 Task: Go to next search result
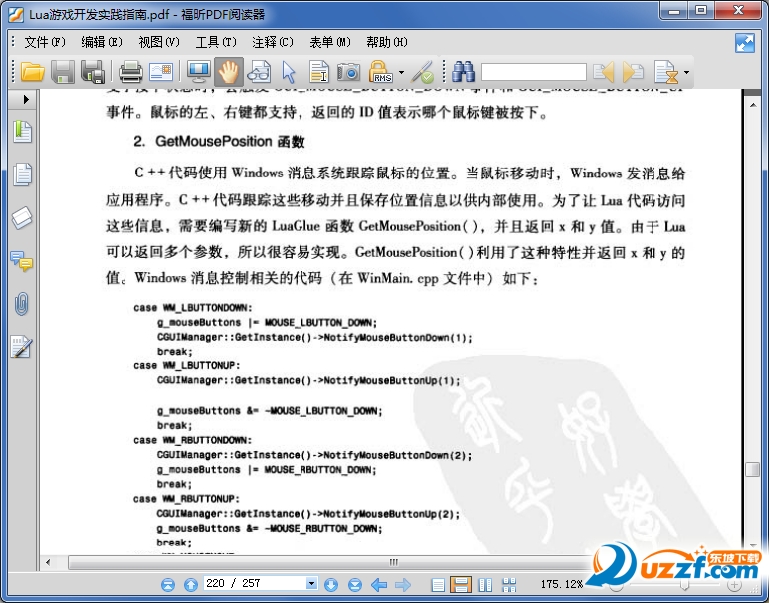[633, 73]
